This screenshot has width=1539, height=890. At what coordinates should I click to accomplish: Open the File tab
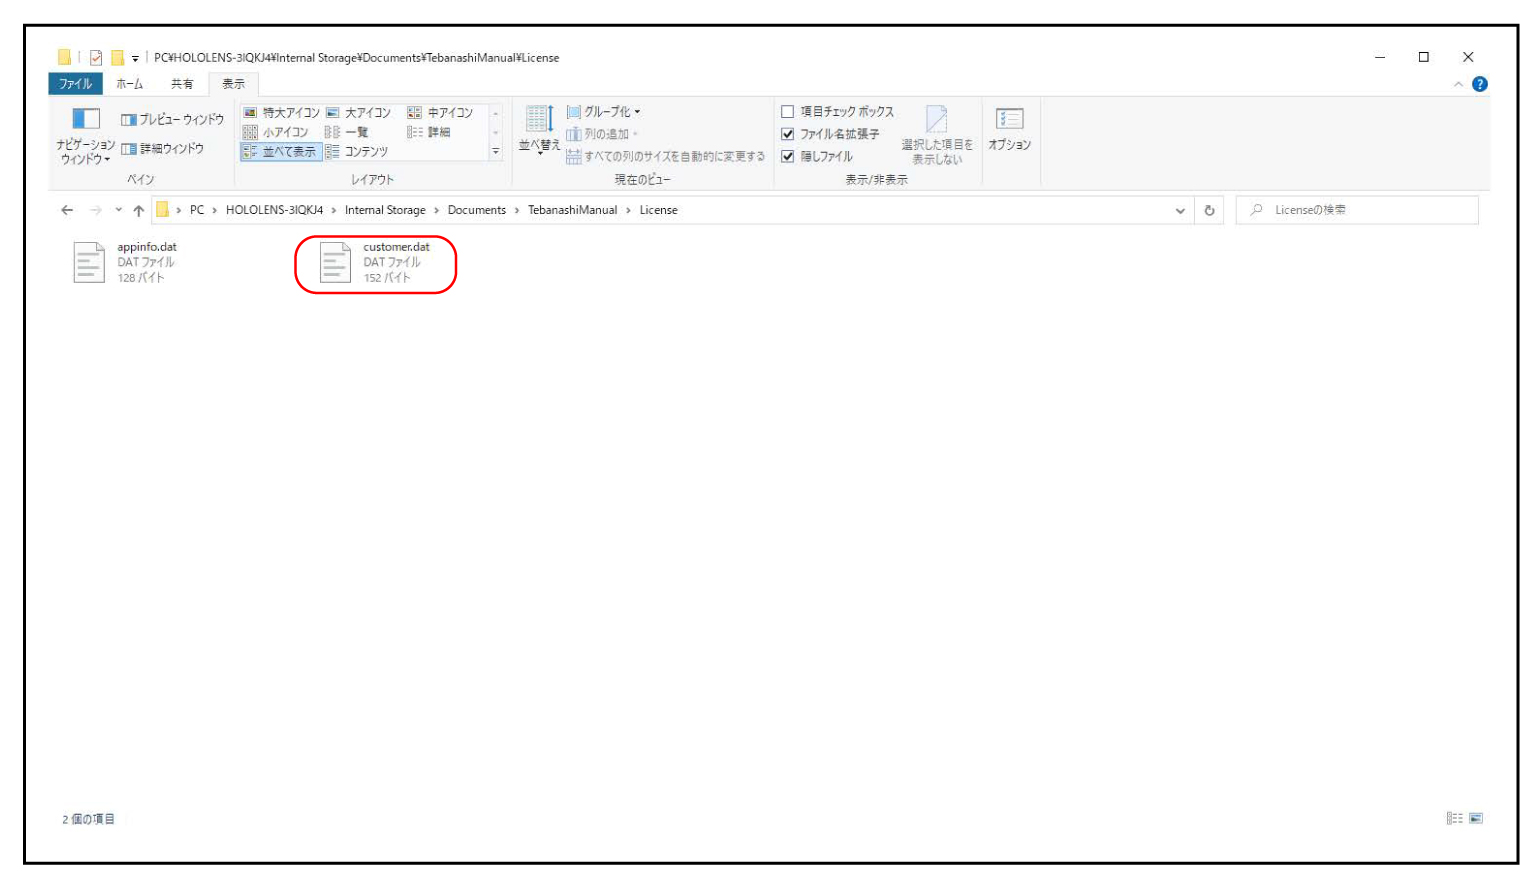tap(75, 84)
